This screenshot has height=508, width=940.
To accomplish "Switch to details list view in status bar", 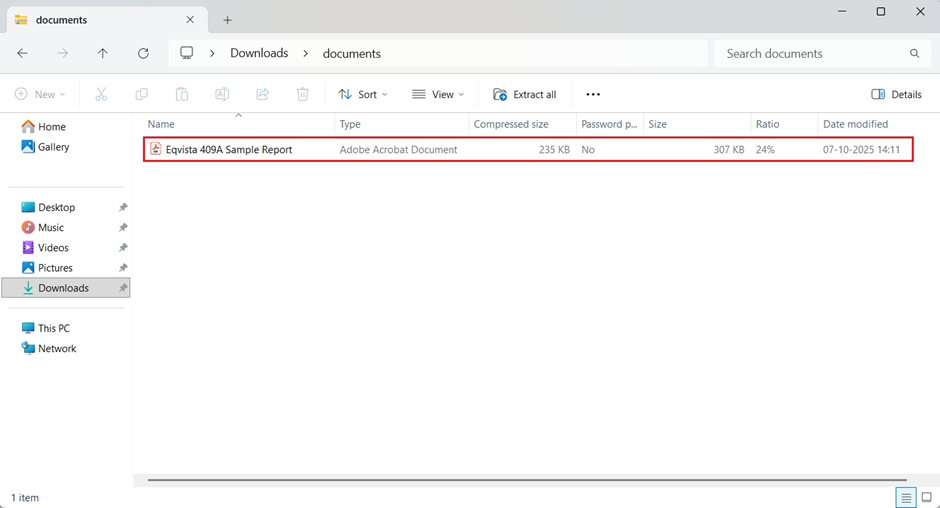I will tap(906, 497).
